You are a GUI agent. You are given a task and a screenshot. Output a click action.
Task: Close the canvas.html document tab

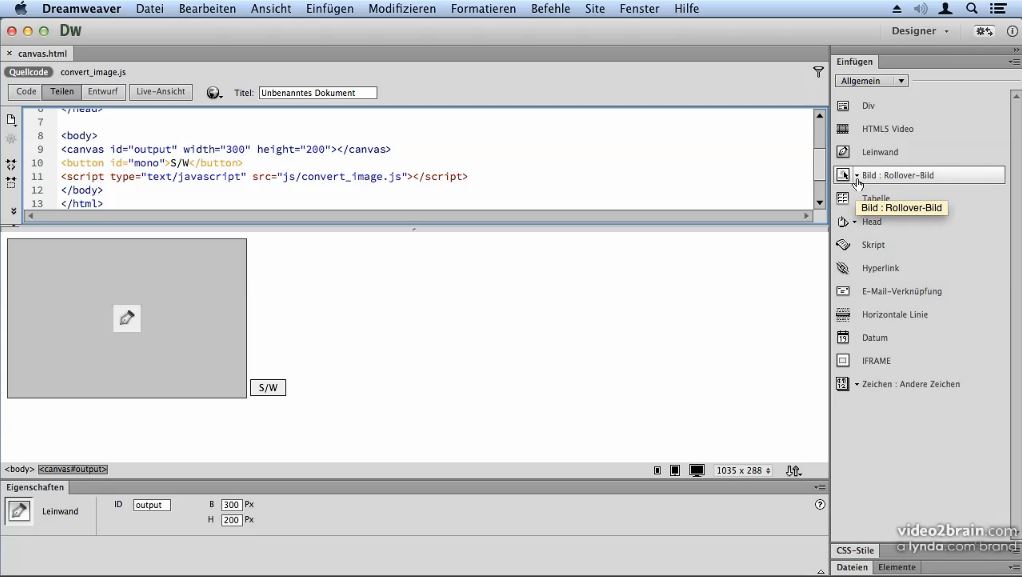click(9, 53)
